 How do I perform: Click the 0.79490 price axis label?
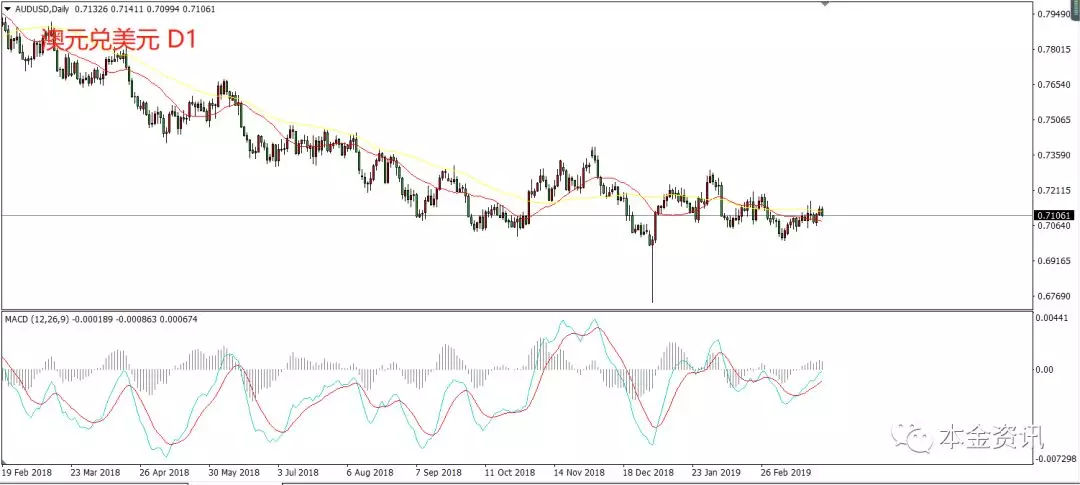tap(1055, 14)
